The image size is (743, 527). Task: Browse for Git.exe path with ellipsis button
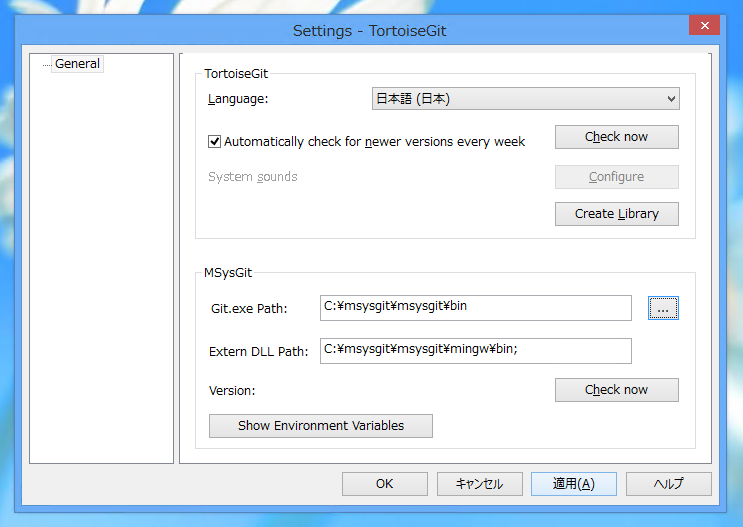tap(663, 308)
